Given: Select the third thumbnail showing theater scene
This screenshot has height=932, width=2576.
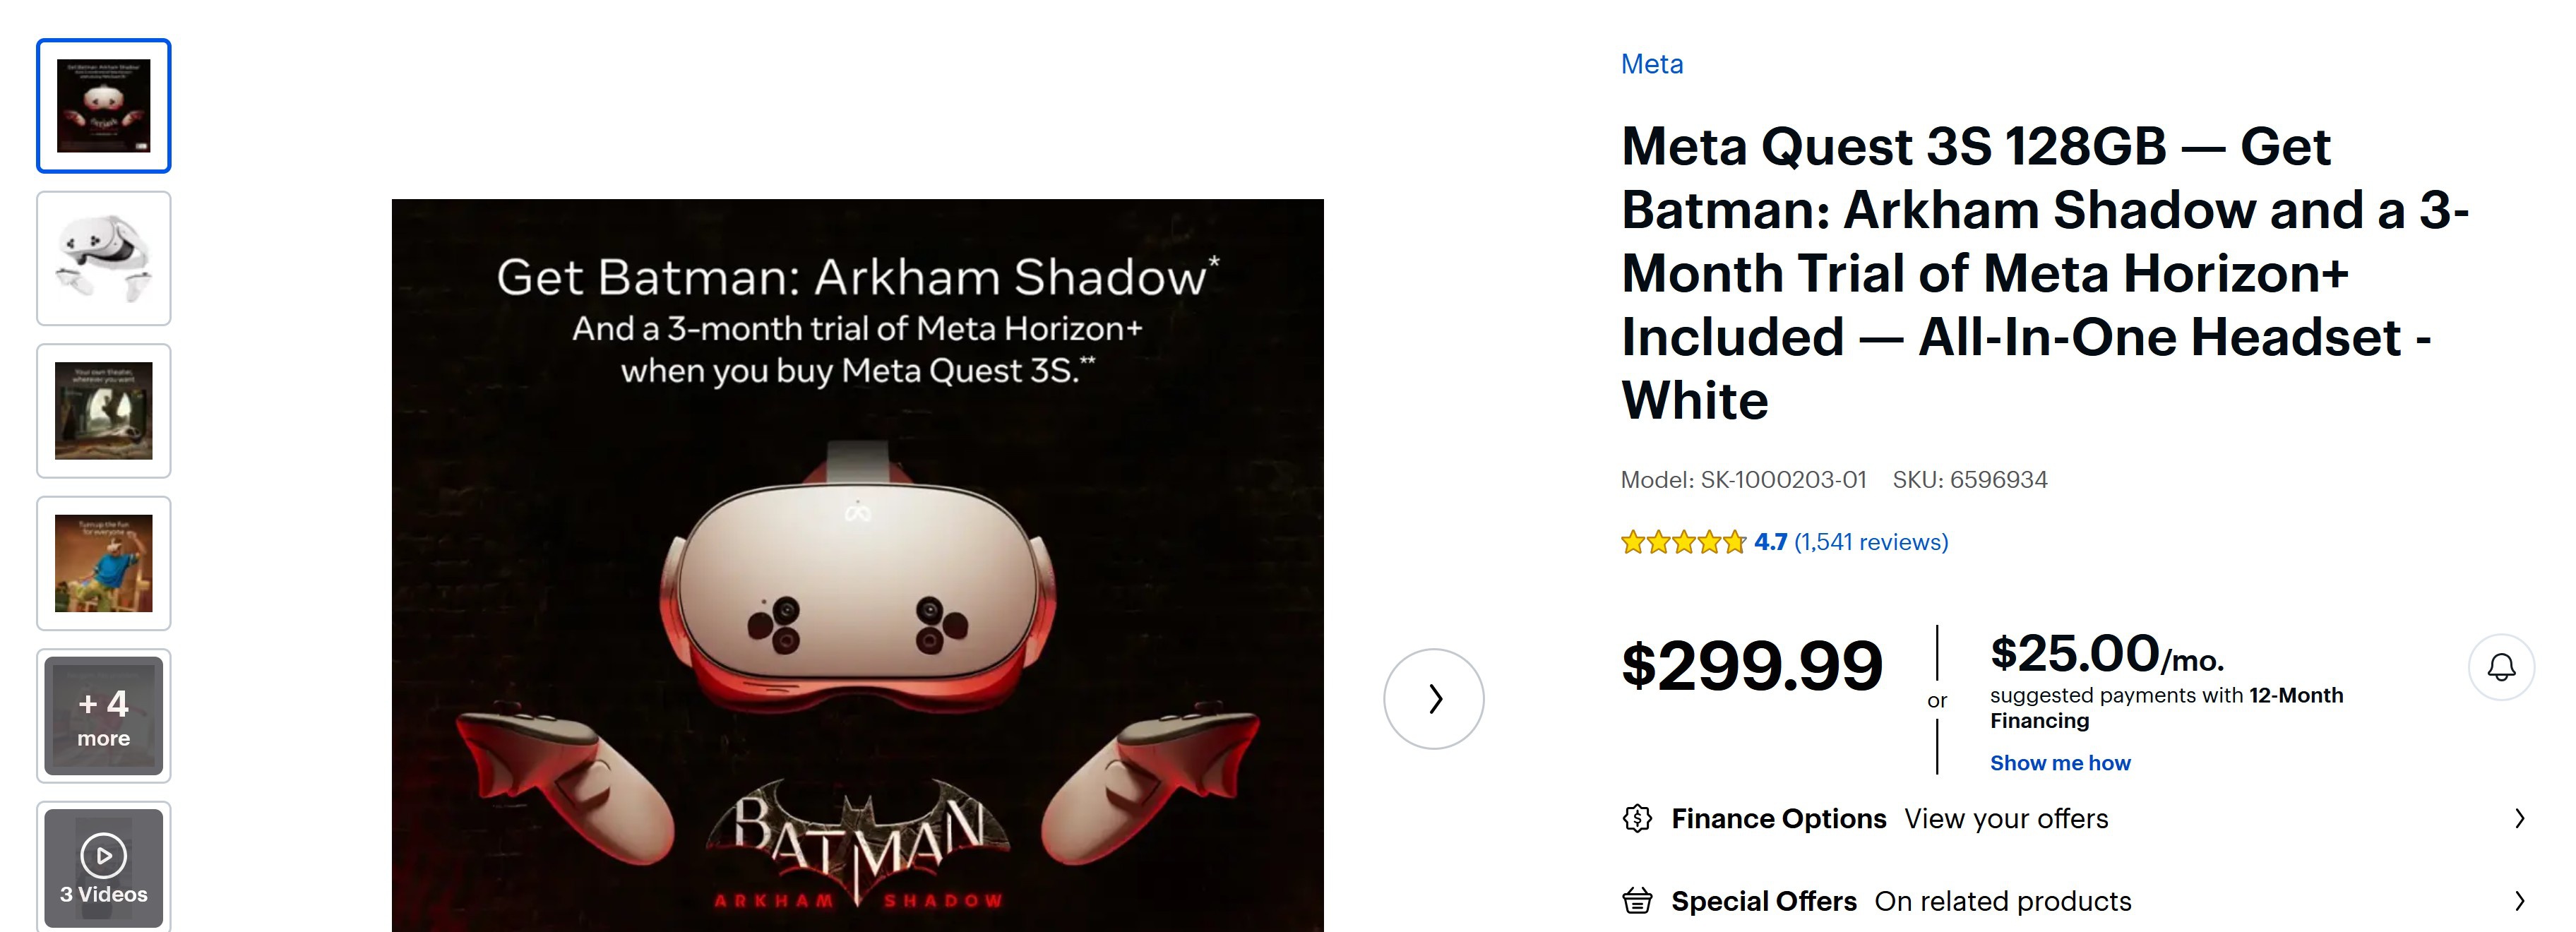Looking at the screenshot, I should point(104,411).
